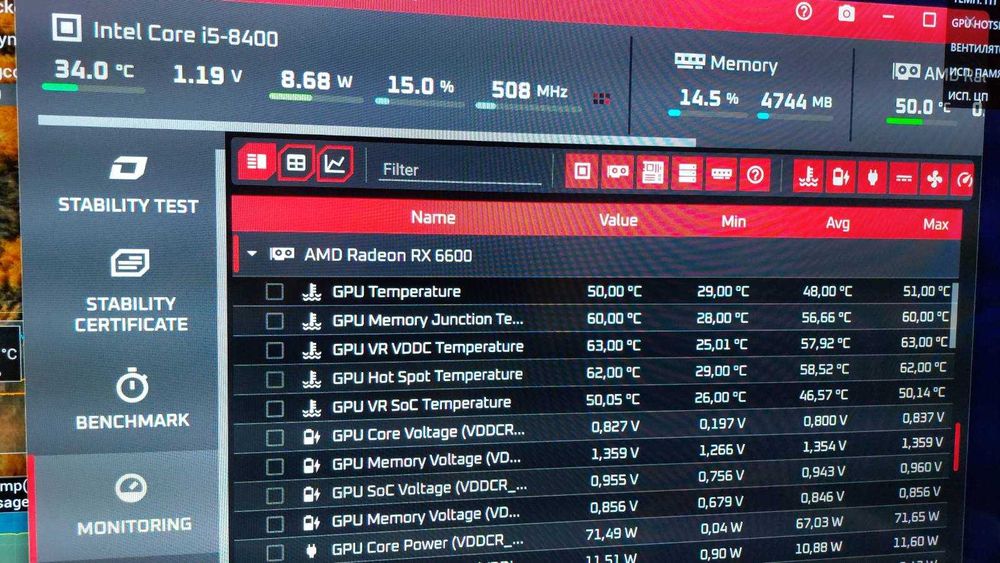Click the voltage icon of GPU Core Voltage row

coord(311,437)
